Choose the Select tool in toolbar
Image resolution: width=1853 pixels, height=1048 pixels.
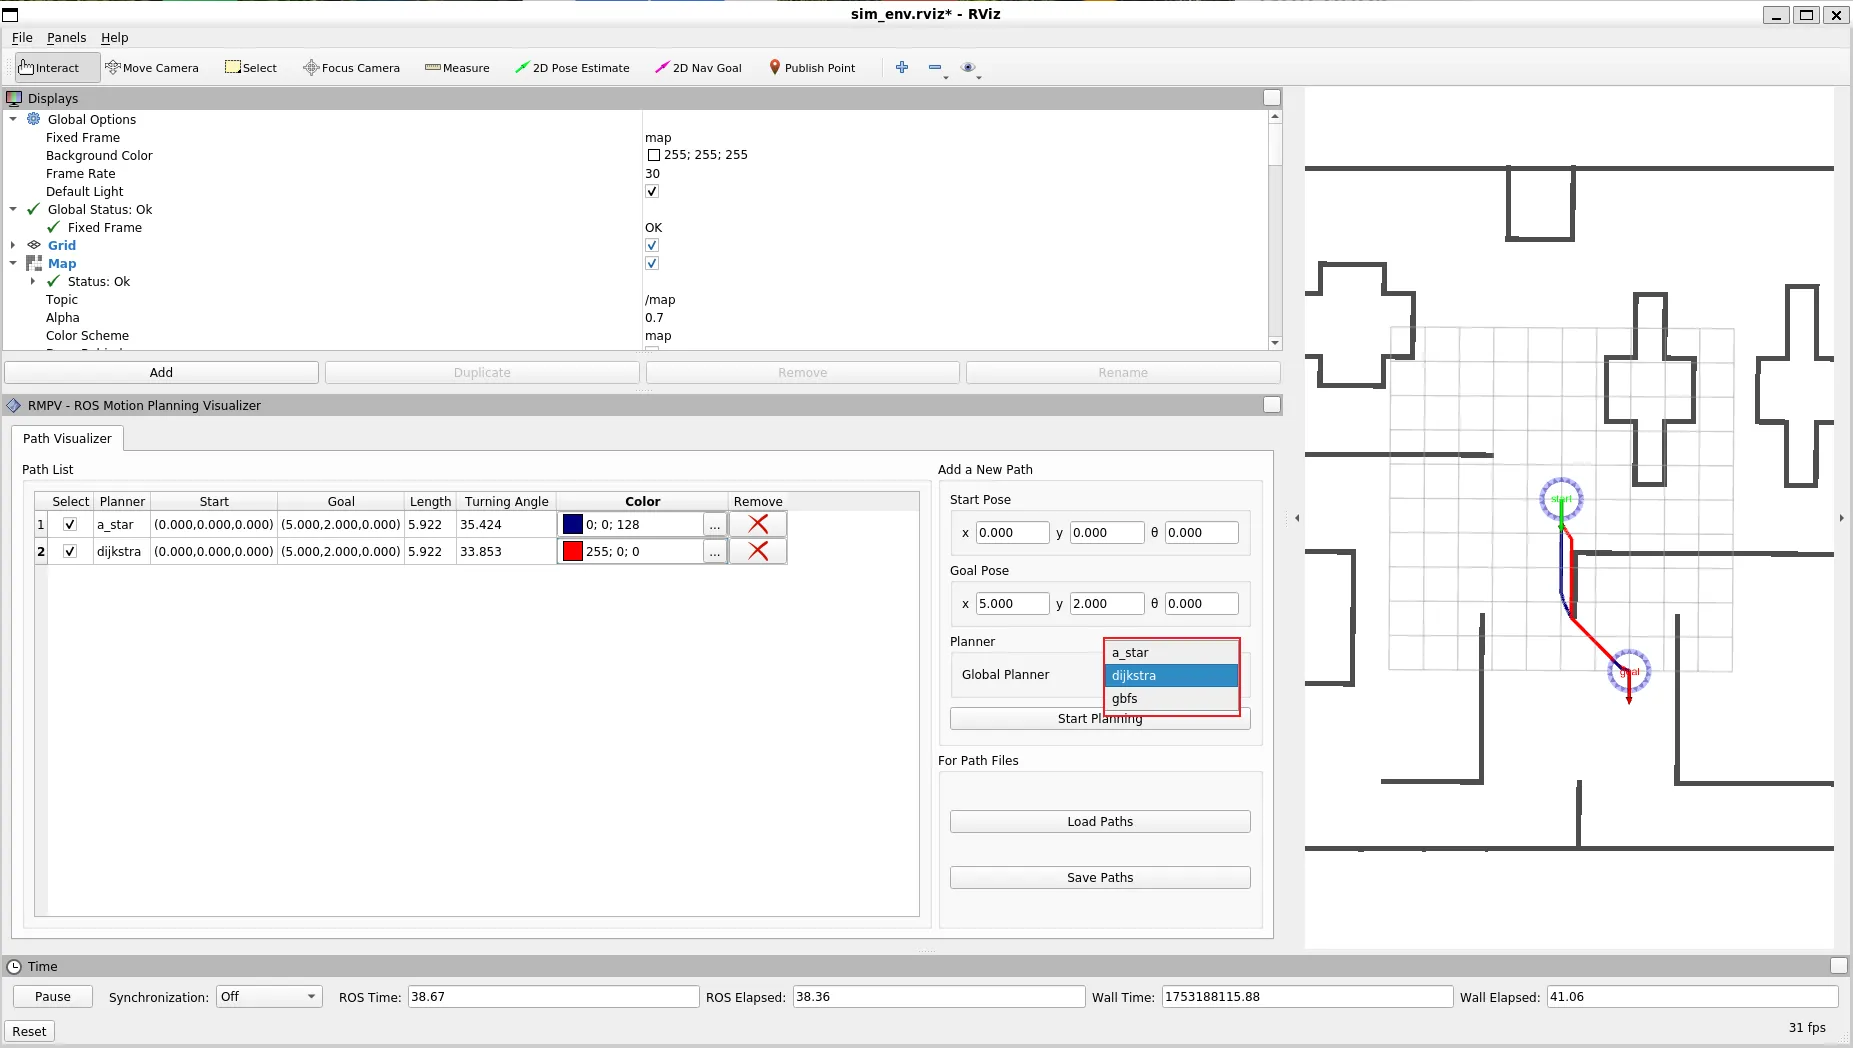(251, 68)
